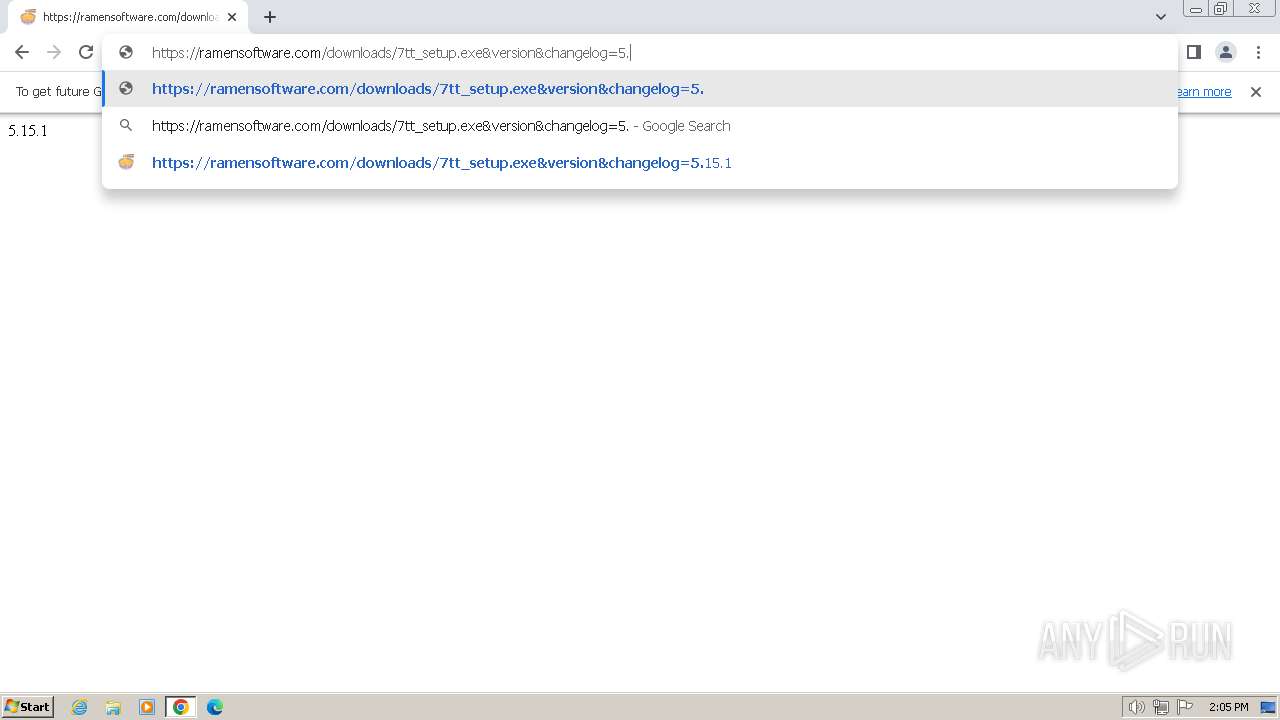Open Windows Media Player taskbar icon
Screen dimensions: 1280x720
pos(147,707)
